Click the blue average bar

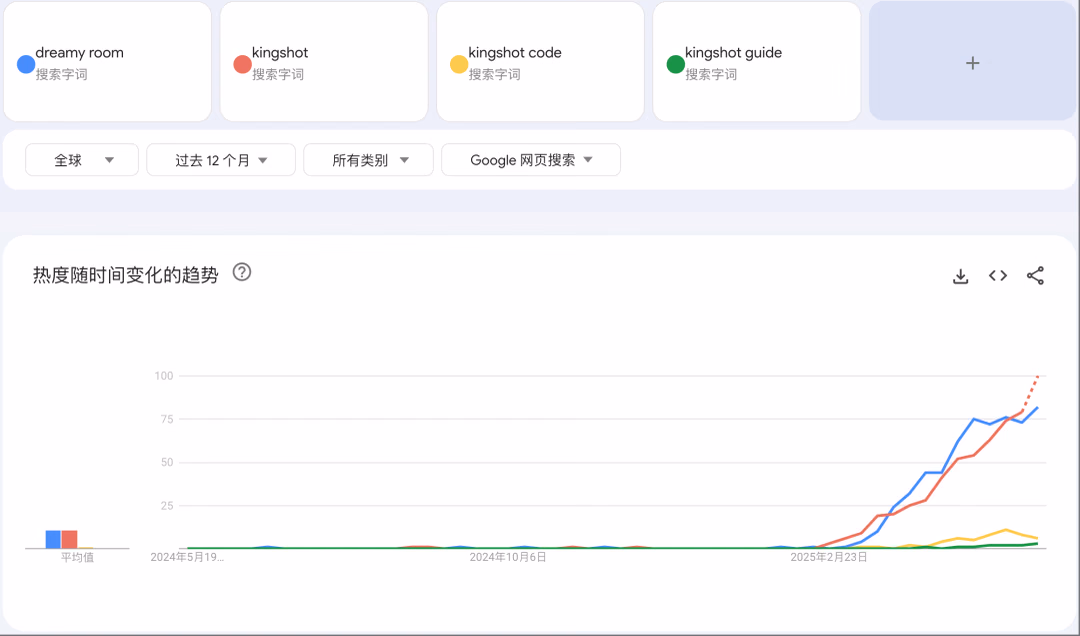click(x=53, y=540)
